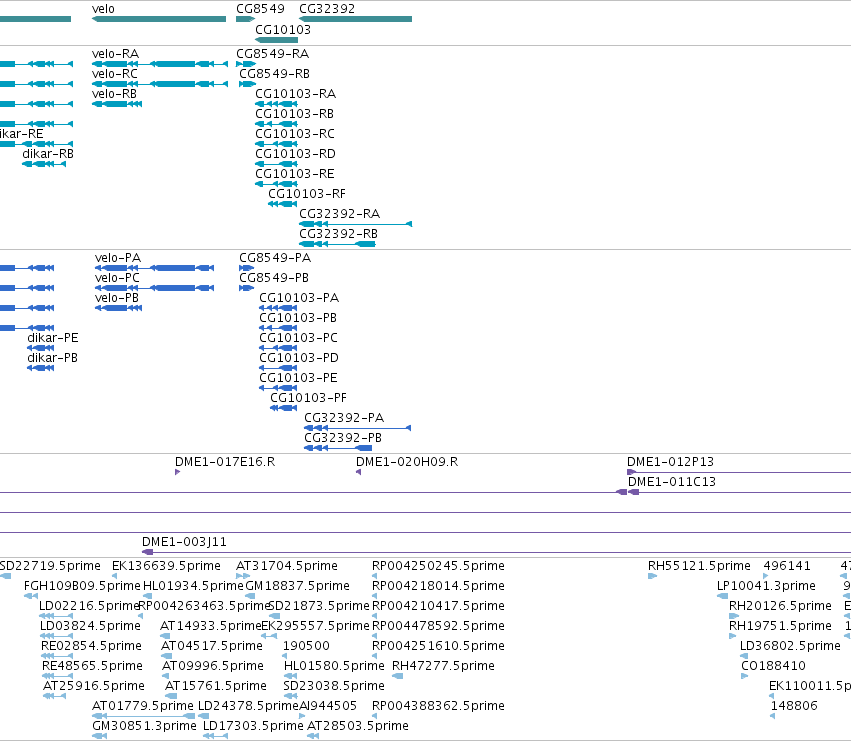Click EST SD21873.5prime
This screenshot has width=851, height=741.
click(275, 616)
